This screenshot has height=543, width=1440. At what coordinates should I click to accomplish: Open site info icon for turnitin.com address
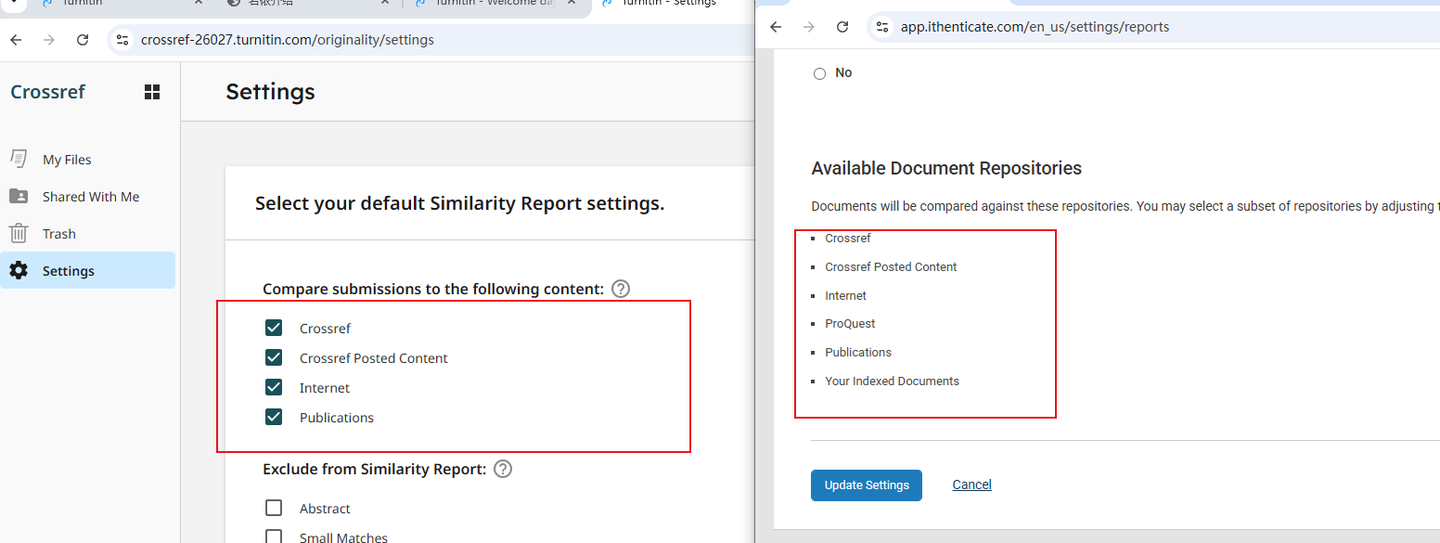point(122,40)
